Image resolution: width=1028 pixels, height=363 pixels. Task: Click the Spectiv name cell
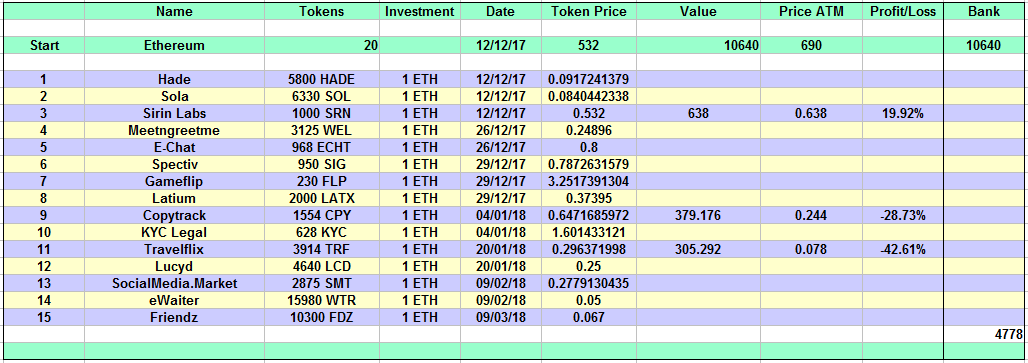(x=174, y=164)
